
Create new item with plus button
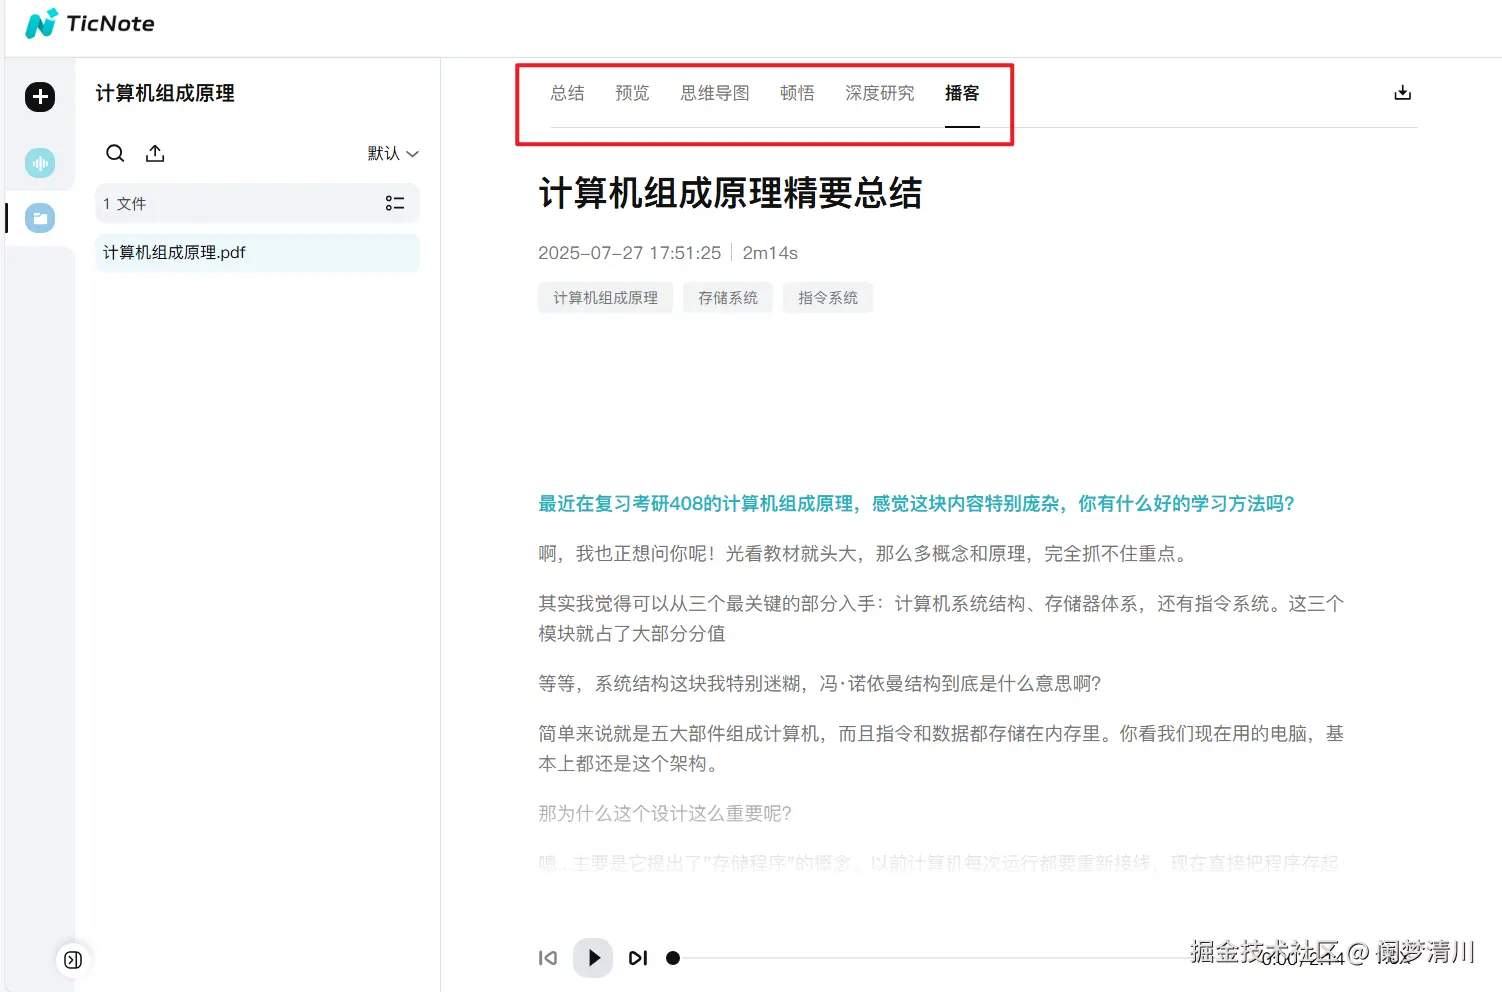pyautogui.click(x=40, y=97)
